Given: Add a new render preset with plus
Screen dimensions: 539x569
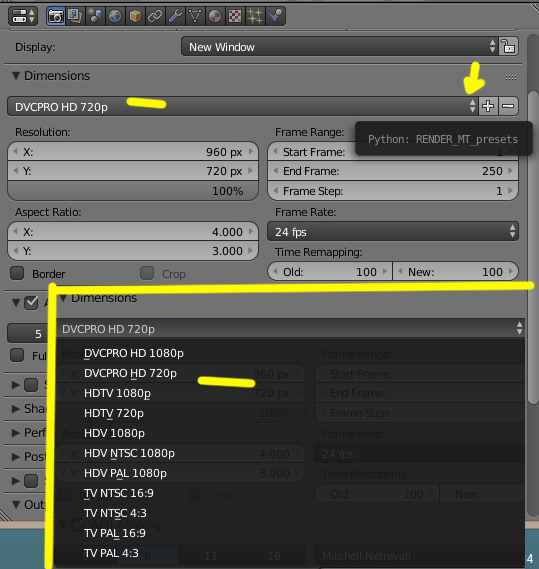Looking at the screenshot, I should [x=488, y=106].
